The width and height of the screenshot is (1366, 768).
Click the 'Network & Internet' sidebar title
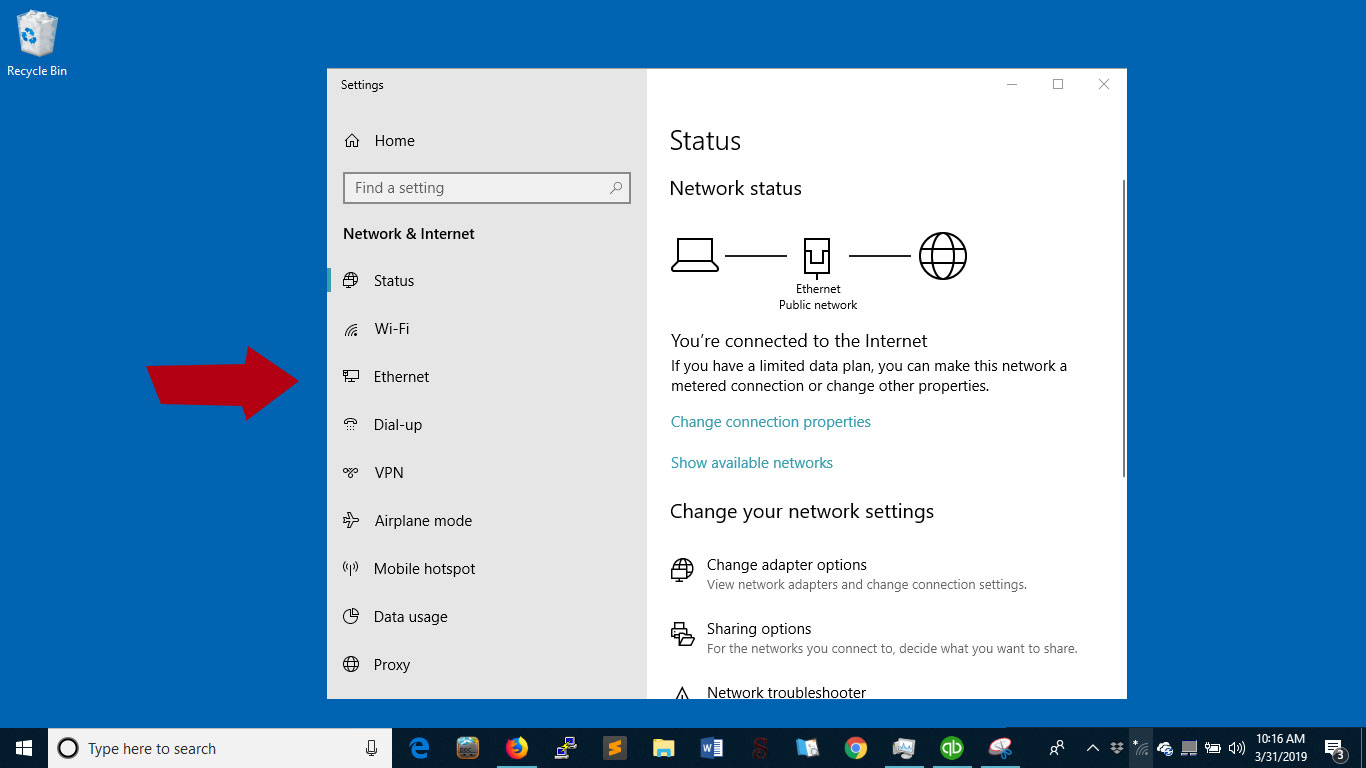[x=409, y=234]
